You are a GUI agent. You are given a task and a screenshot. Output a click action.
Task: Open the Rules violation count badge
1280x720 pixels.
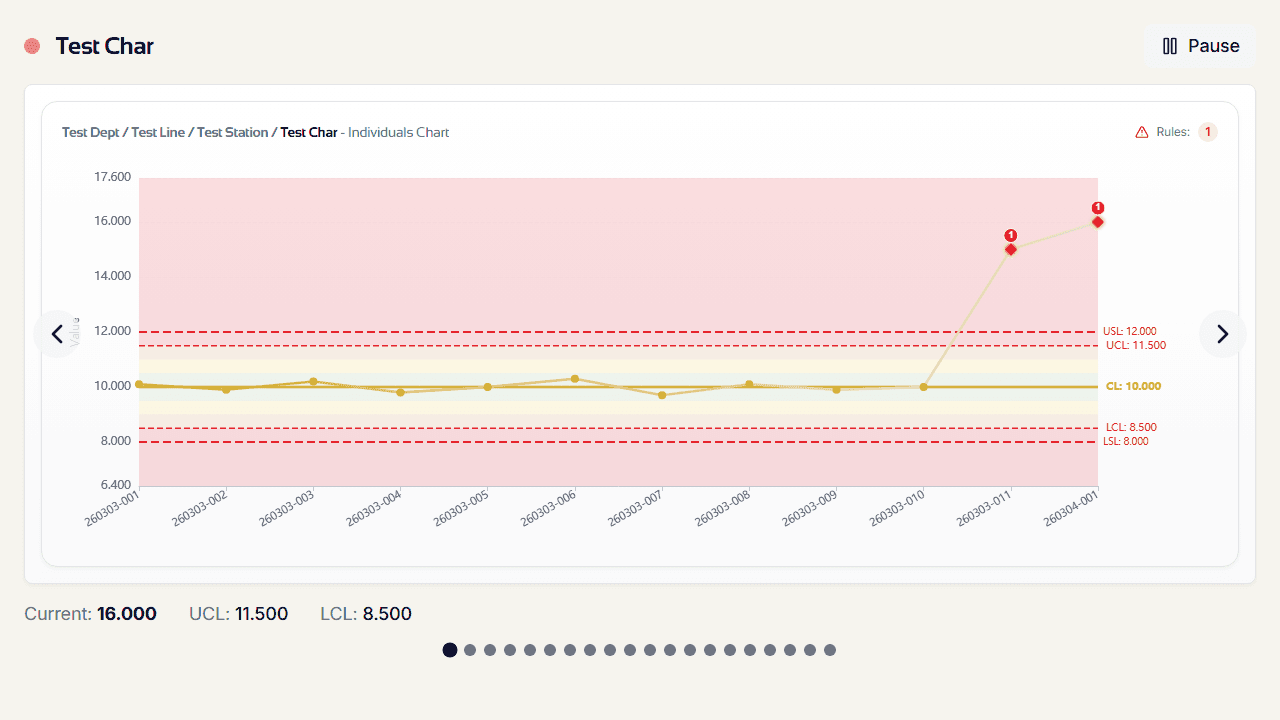(1207, 132)
